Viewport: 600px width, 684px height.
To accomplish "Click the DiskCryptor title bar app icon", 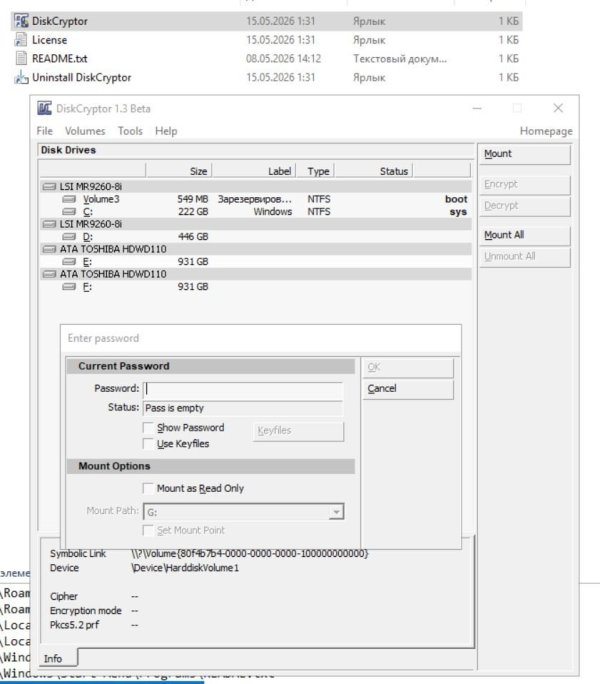I will [44, 108].
